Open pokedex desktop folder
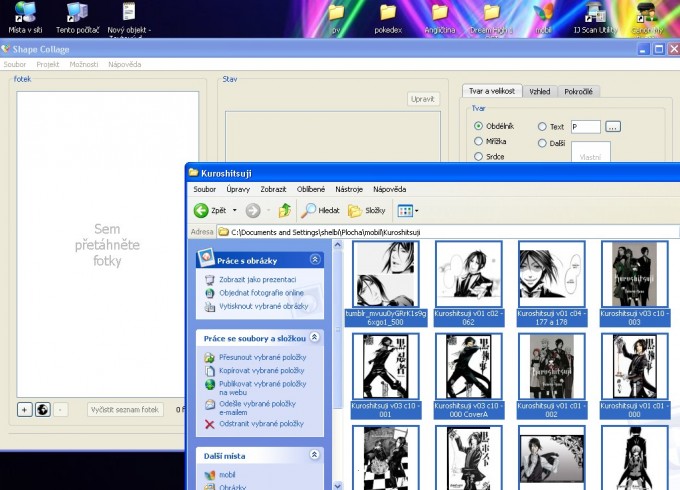Viewport: 680px width, 490px height. (388, 18)
